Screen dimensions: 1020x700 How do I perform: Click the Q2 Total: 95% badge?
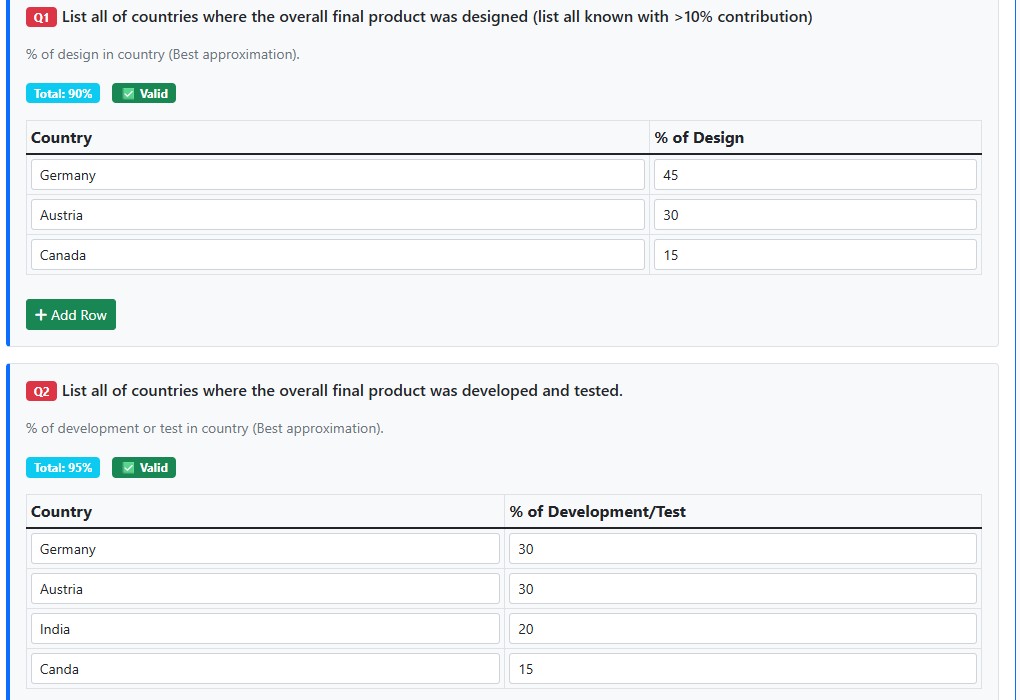click(63, 468)
